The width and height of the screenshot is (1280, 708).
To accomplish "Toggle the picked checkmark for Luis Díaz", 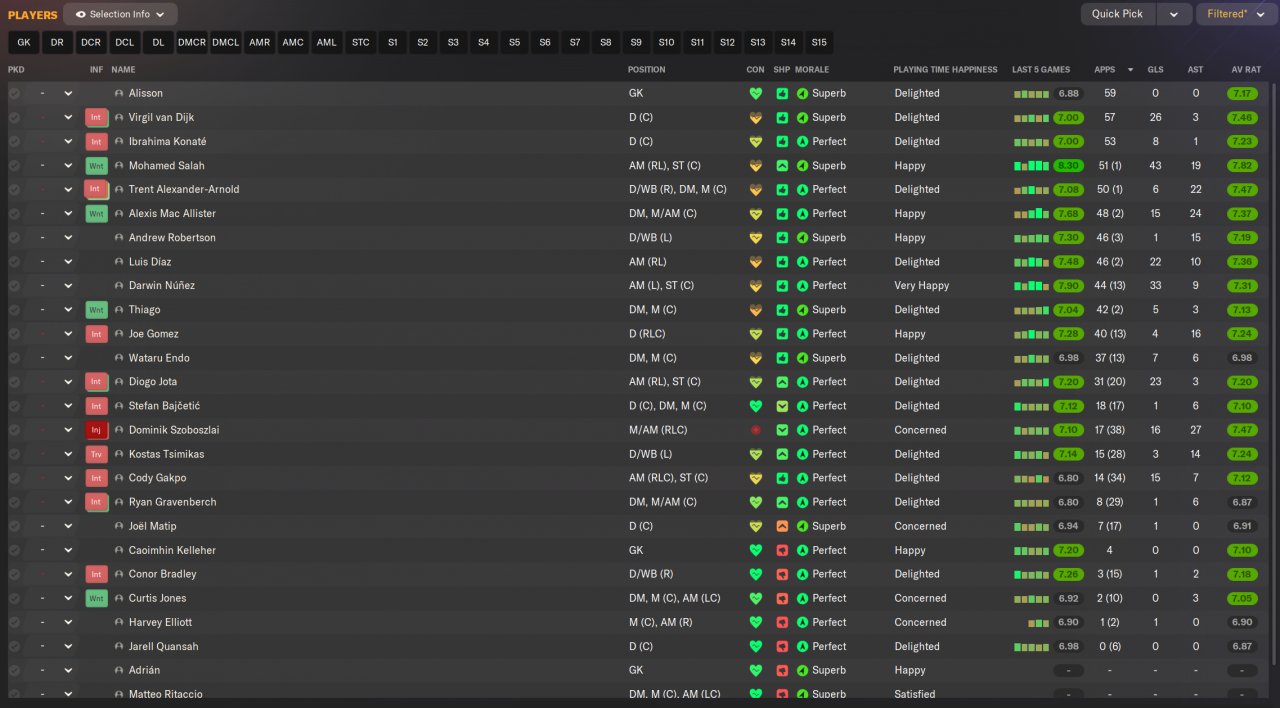I will pyautogui.click(x=14, y=262).
